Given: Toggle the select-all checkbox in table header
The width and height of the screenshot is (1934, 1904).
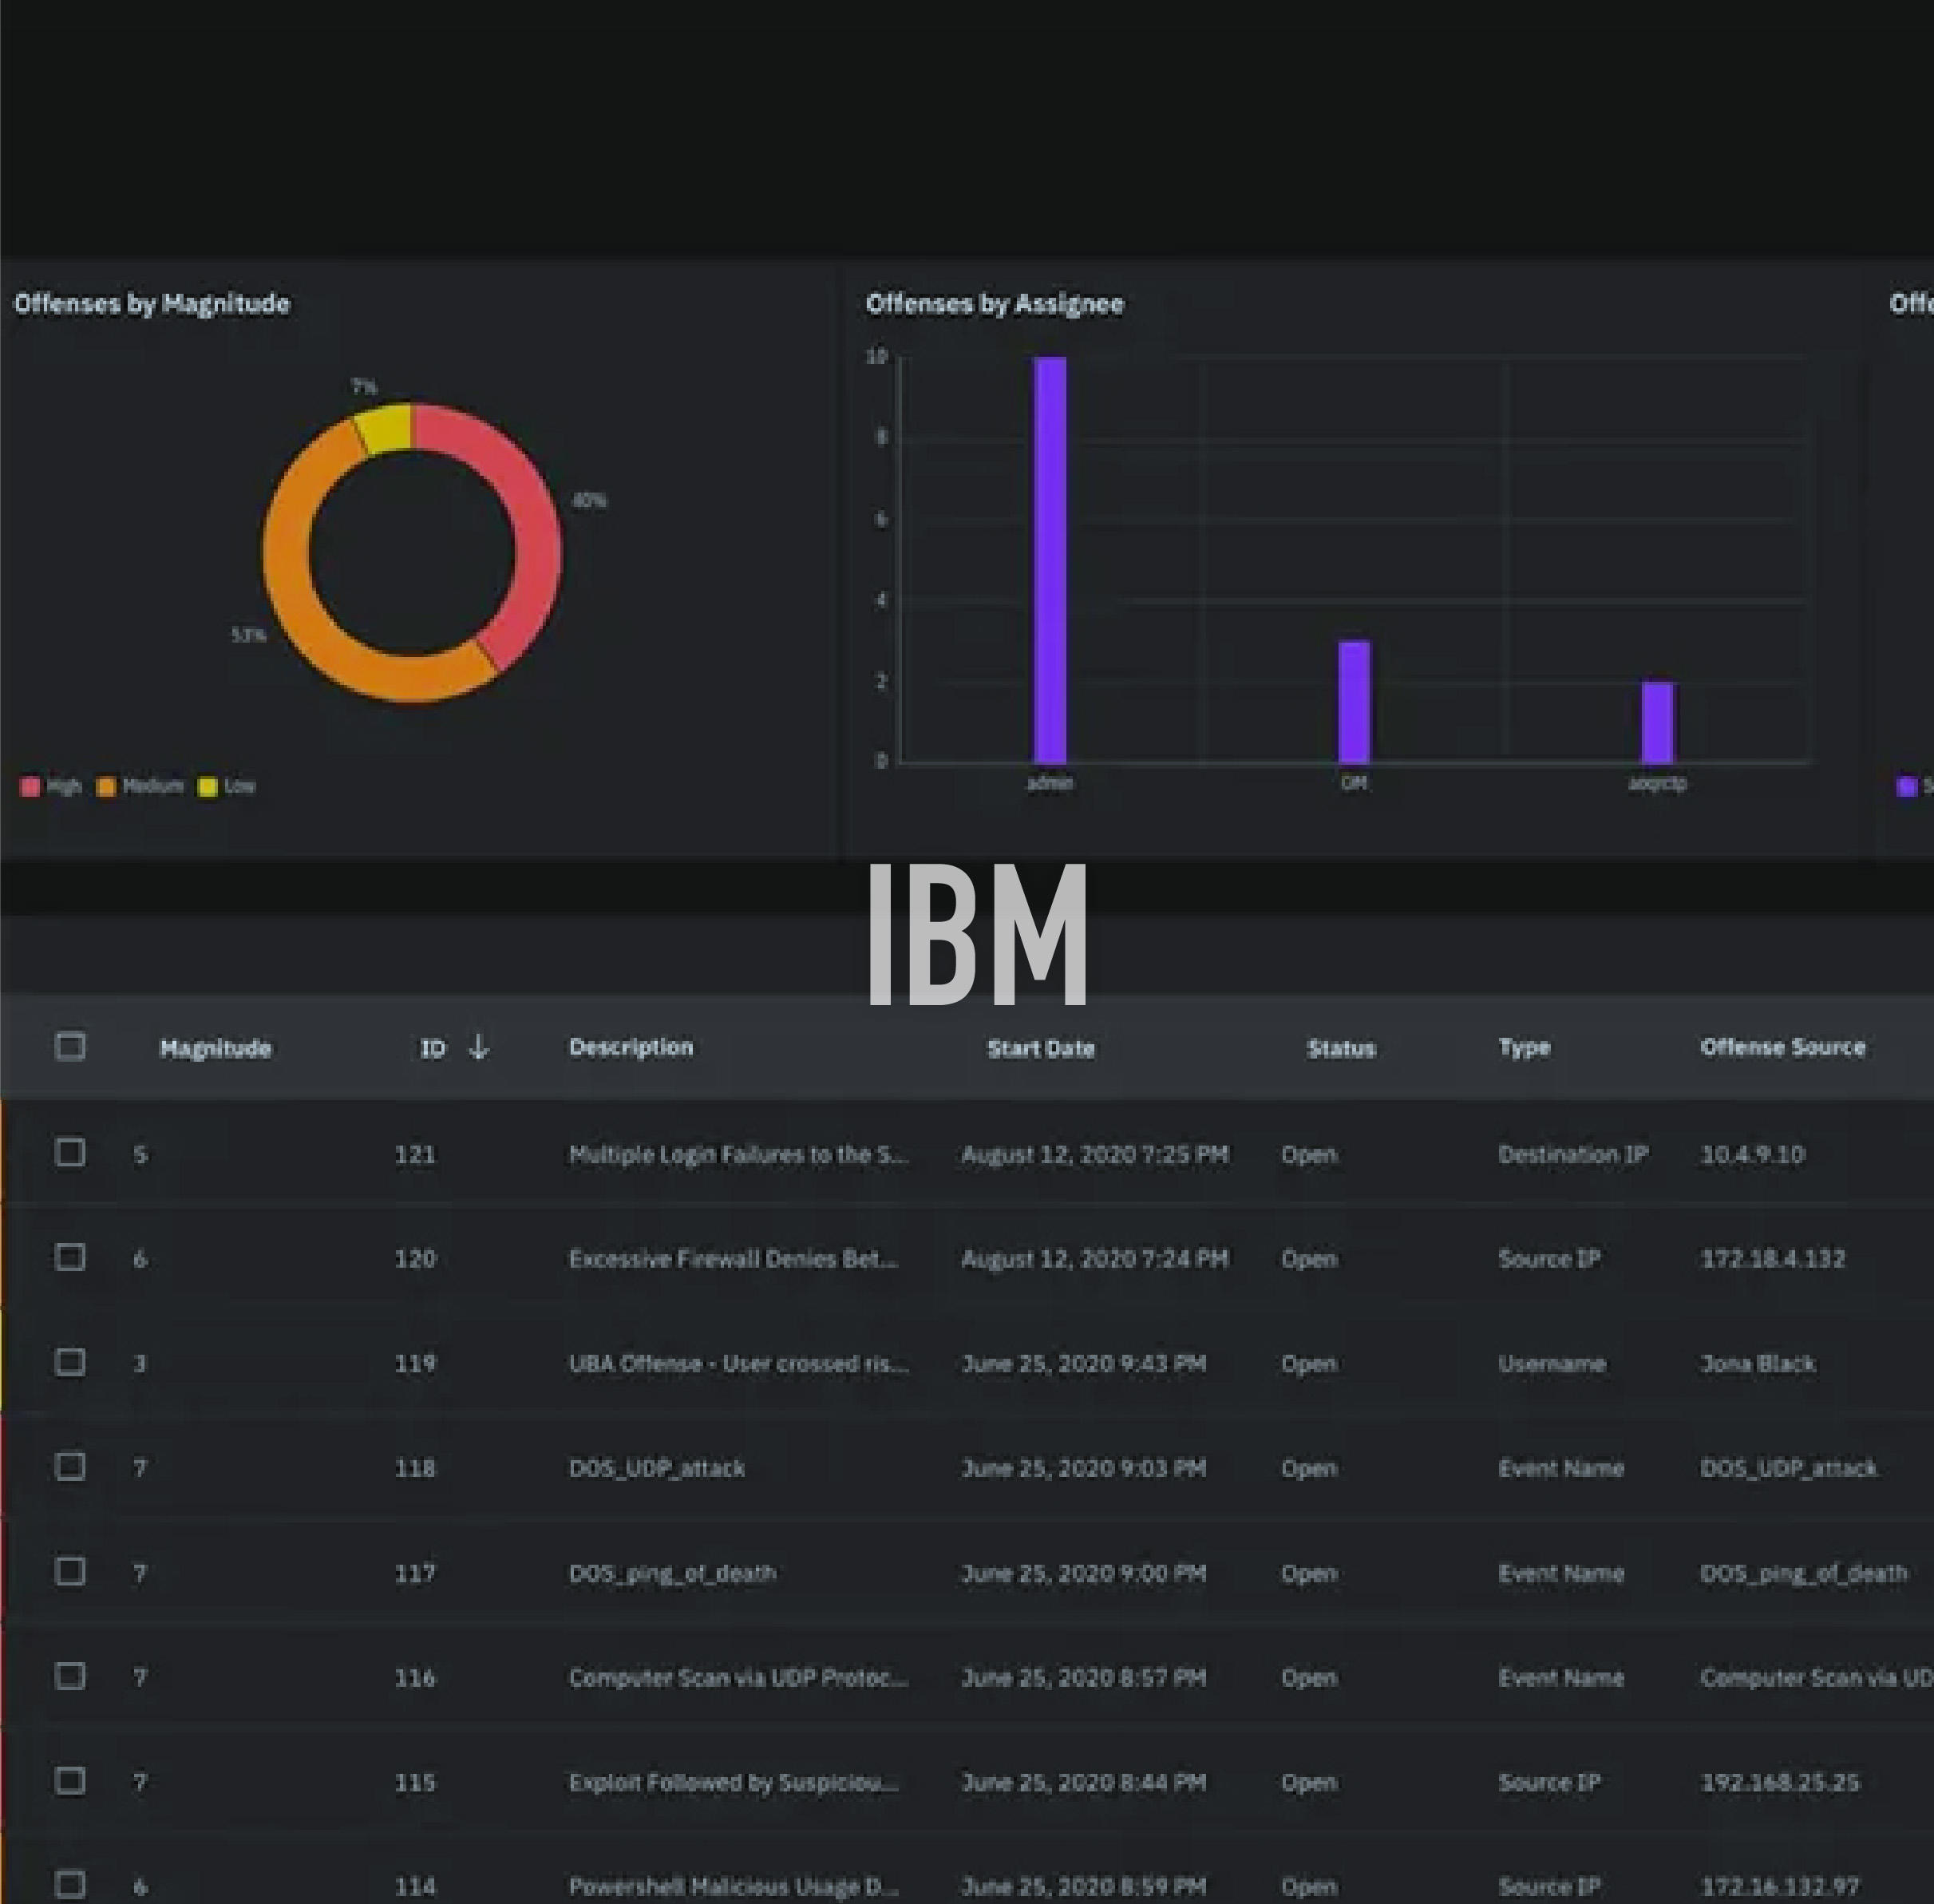Looking at the screenshot, I should 70,1046.
